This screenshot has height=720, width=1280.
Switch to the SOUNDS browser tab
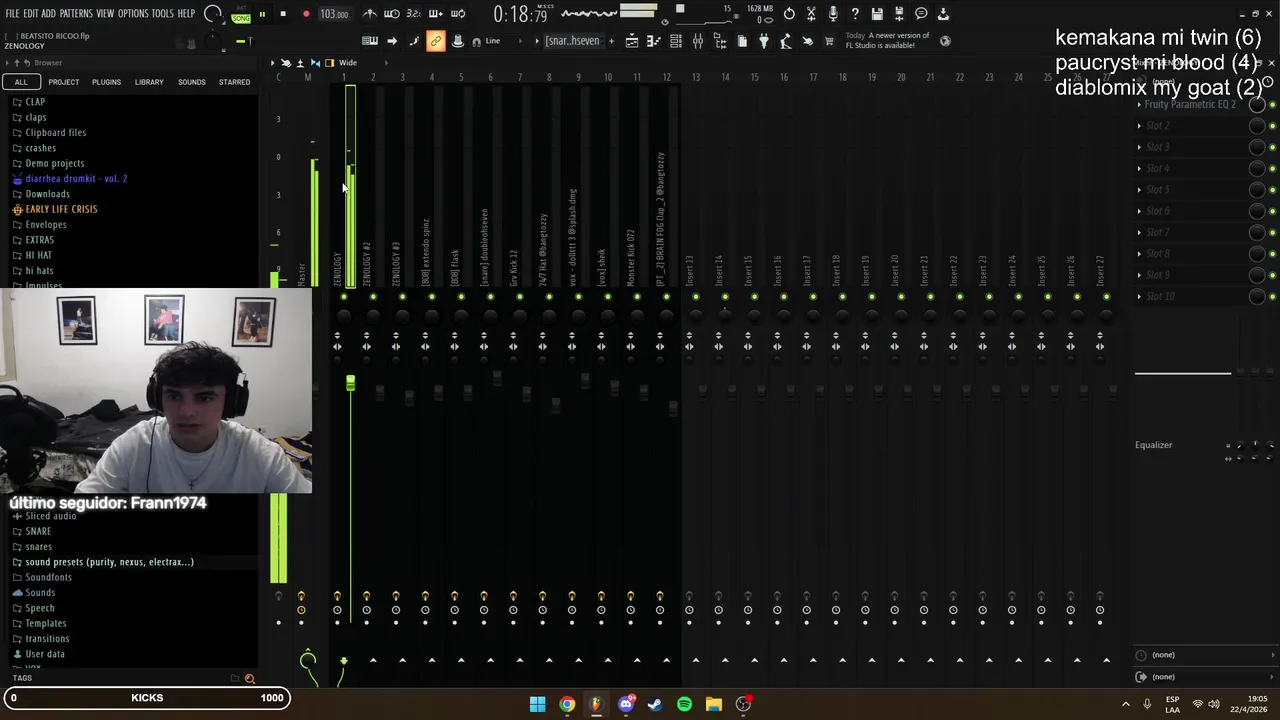coord(191,82)
